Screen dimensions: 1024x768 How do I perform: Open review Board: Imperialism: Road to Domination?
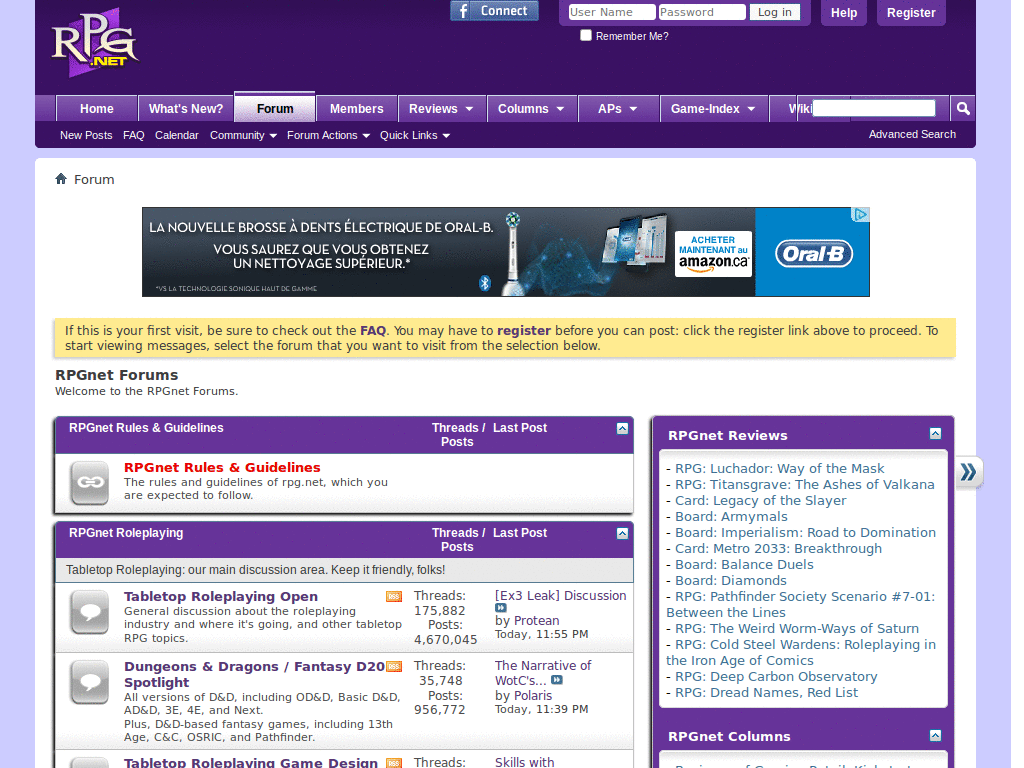coord(805,532)
